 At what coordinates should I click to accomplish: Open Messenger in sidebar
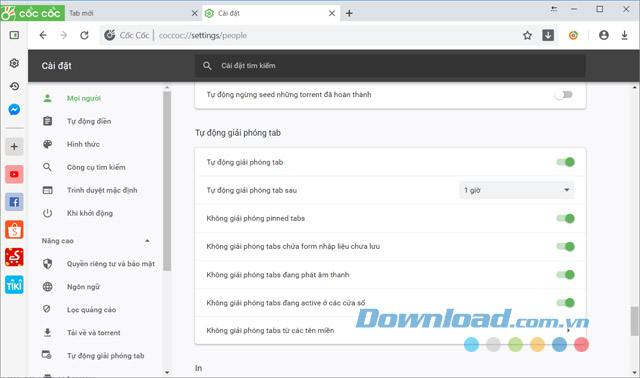[14, 109]
